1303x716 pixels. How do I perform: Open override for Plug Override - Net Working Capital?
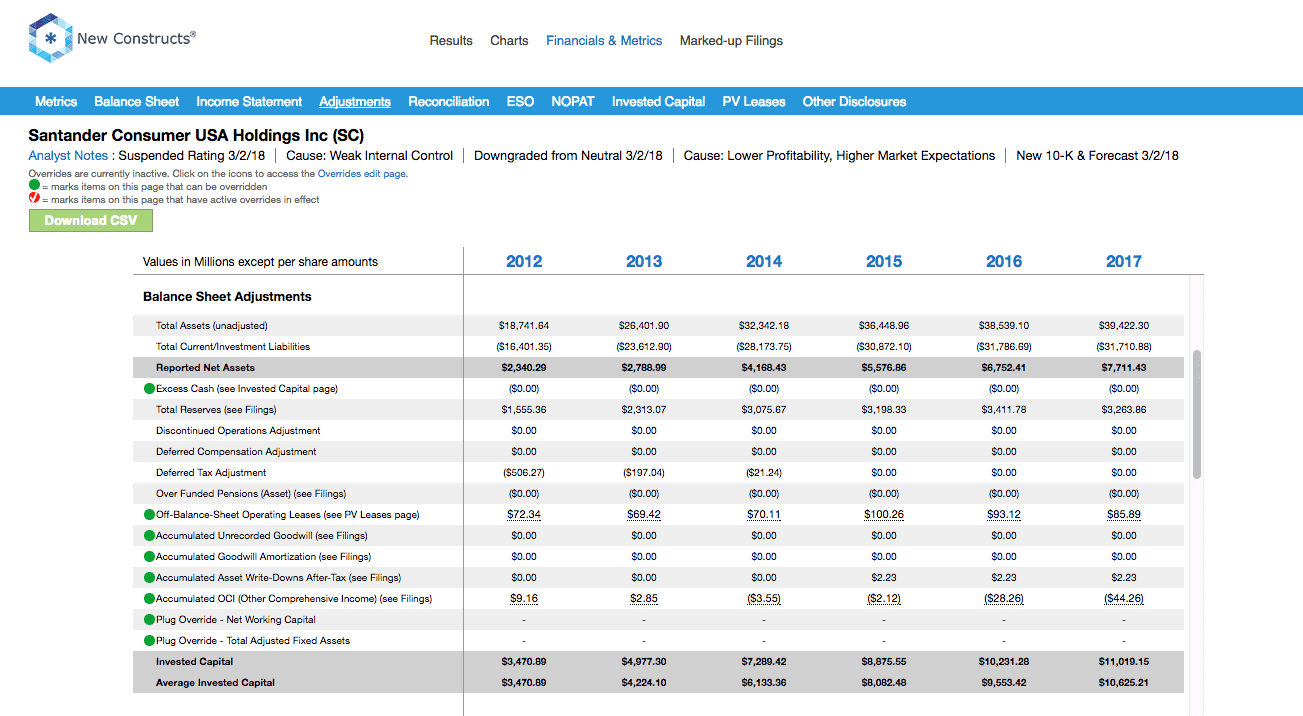pyautogui.click(x=149, y=619)
